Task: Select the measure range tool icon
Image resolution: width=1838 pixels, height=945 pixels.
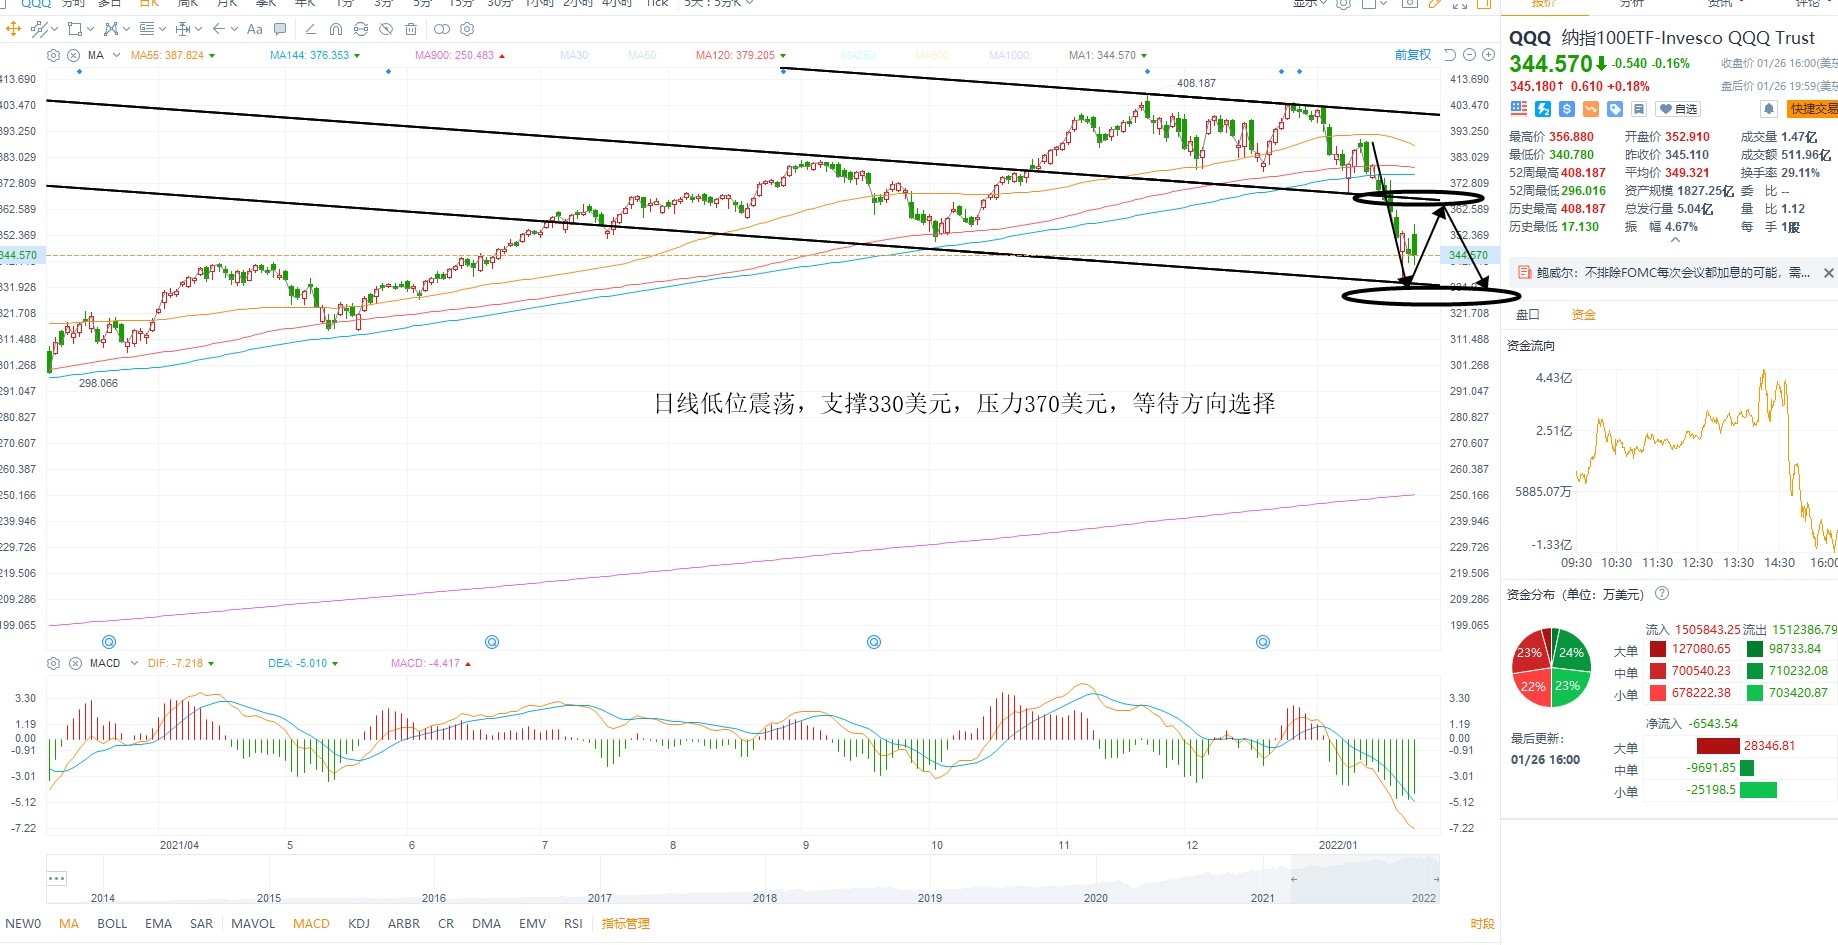Action: coord(183,29)
